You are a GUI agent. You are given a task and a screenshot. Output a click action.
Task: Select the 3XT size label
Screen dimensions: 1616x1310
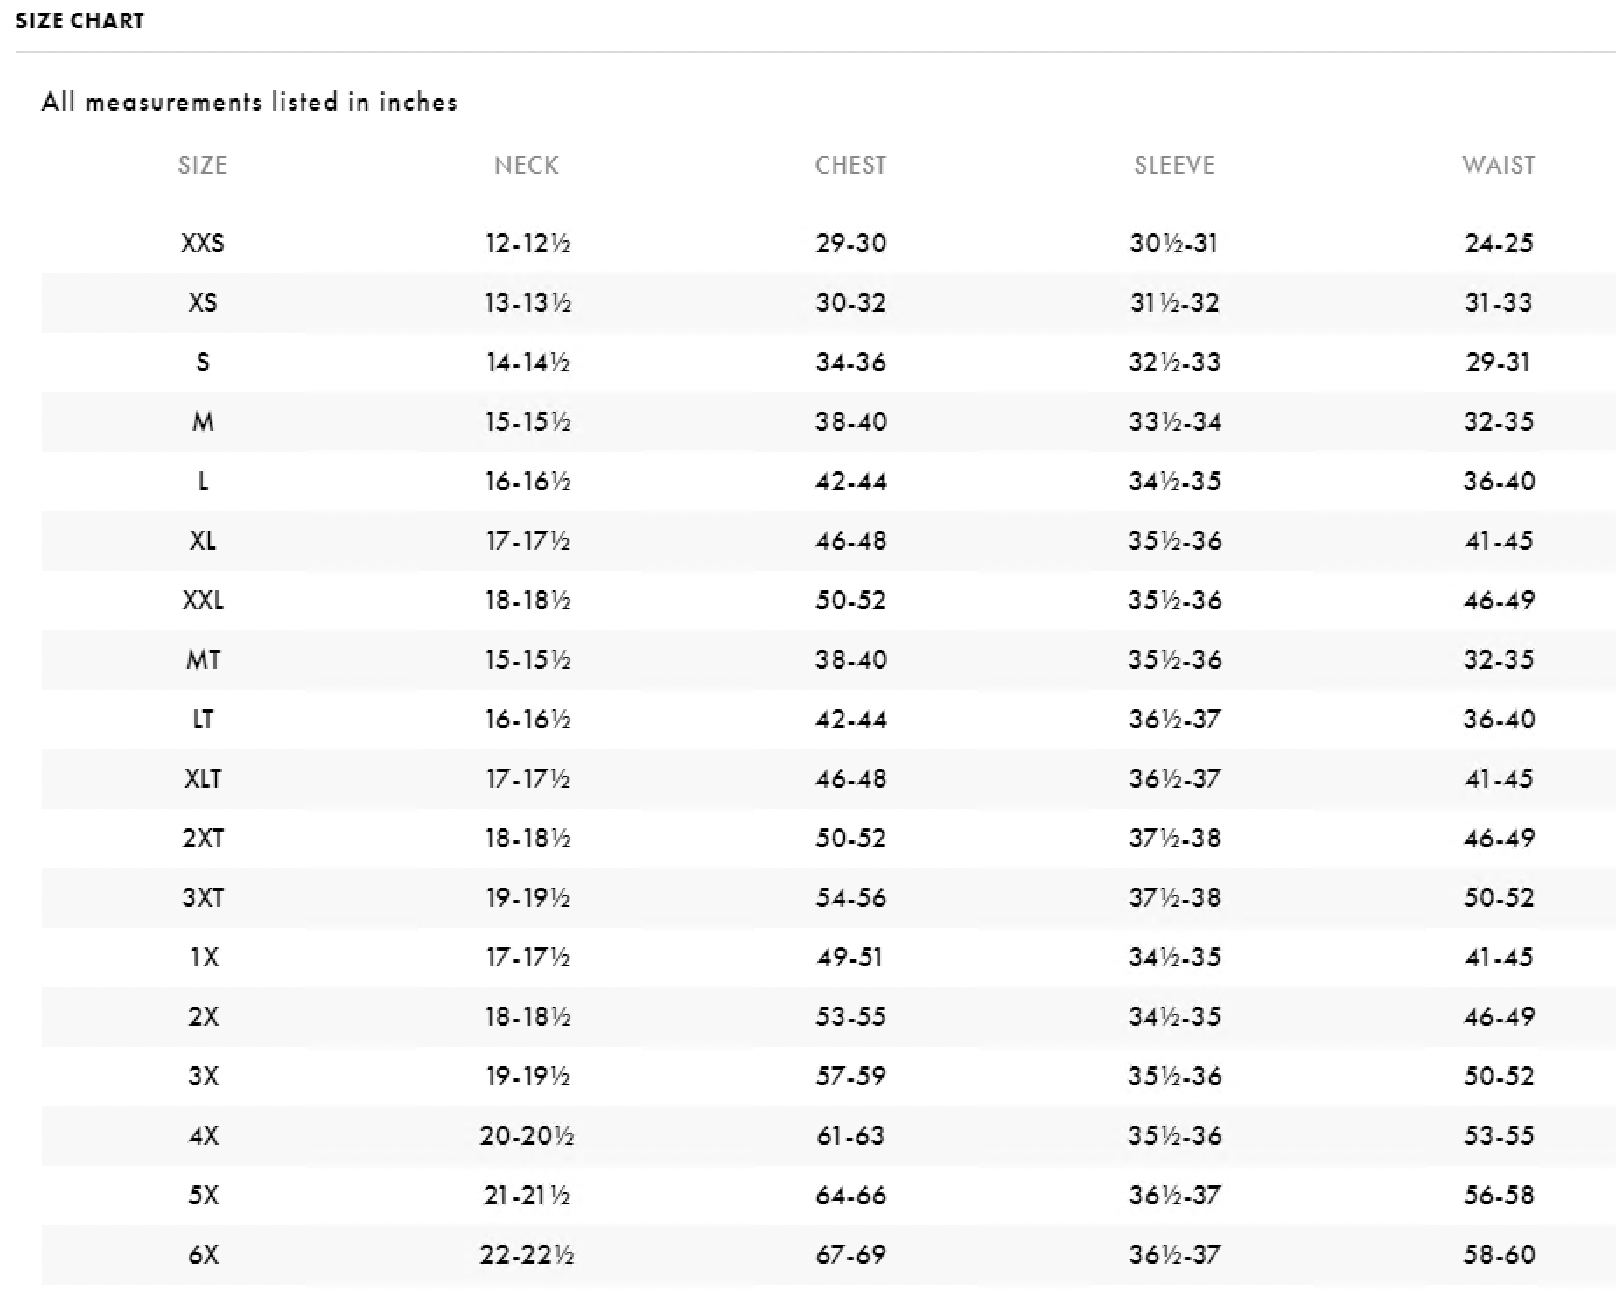pos(202,898)
